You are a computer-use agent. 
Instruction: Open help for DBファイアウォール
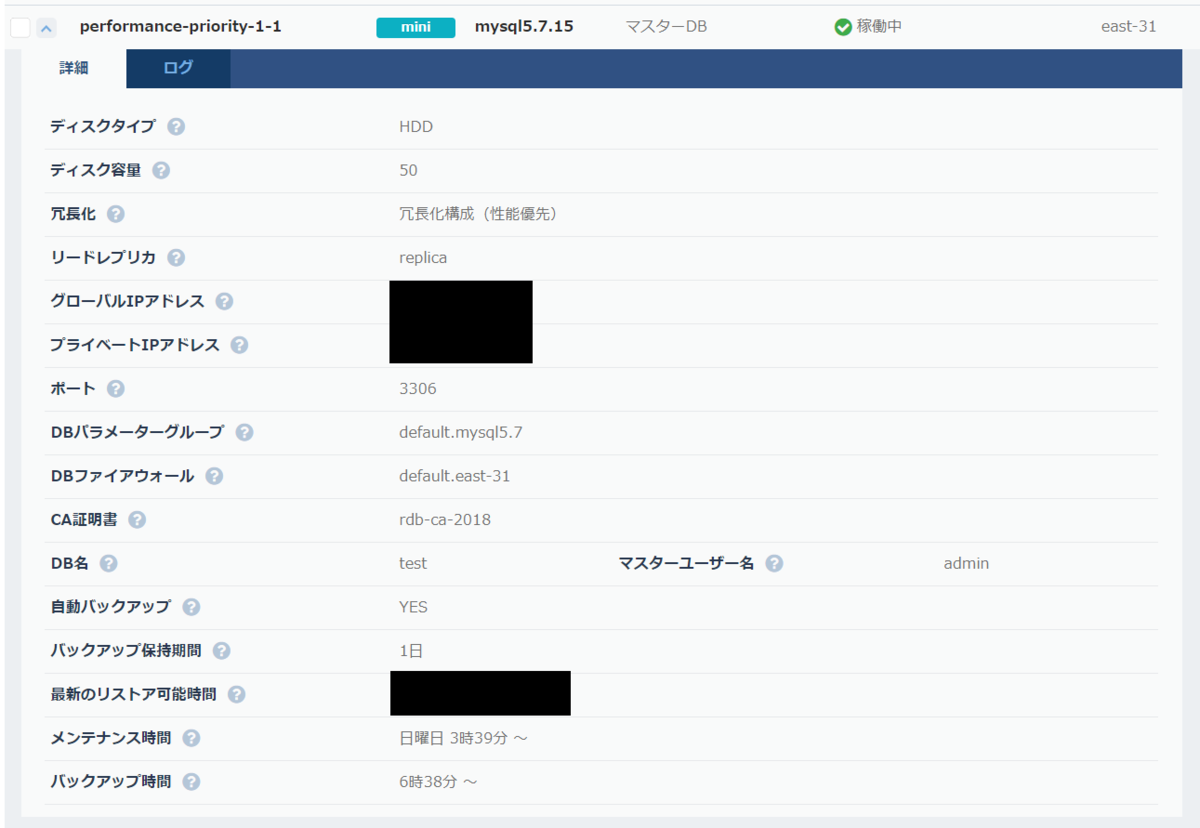tap(212, 476)
